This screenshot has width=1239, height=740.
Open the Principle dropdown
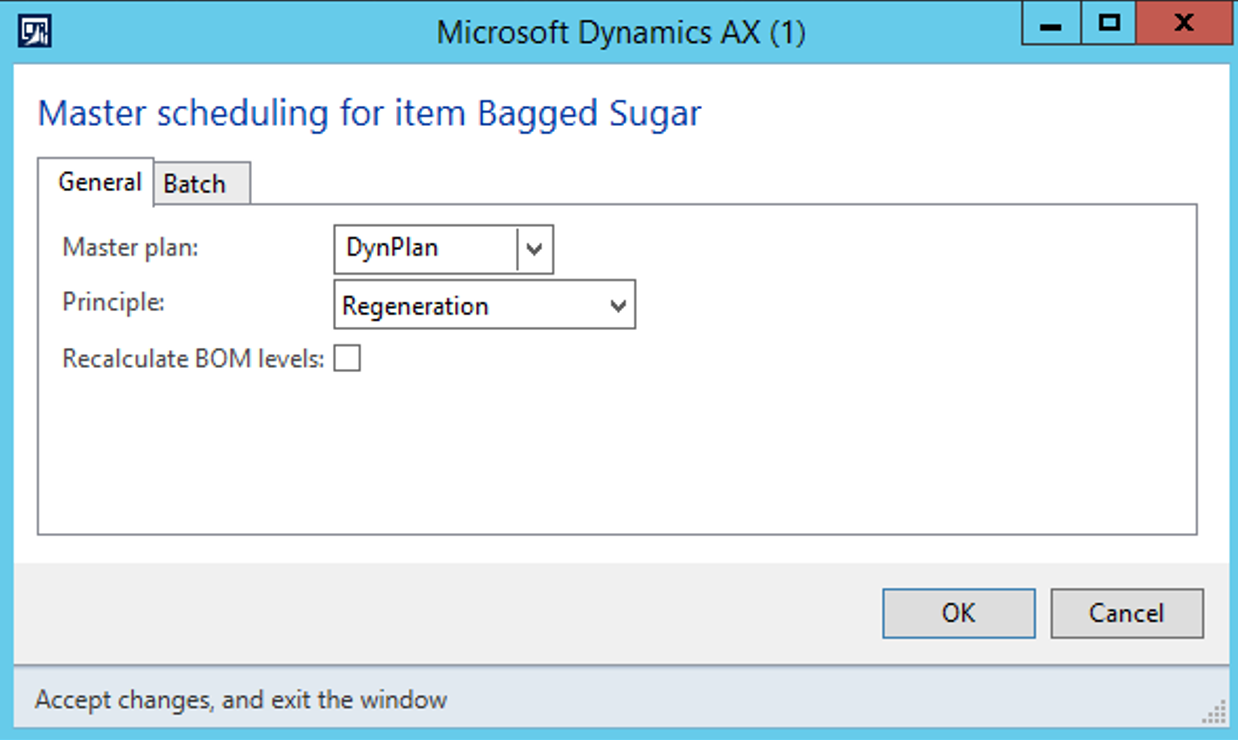point(618,305)
